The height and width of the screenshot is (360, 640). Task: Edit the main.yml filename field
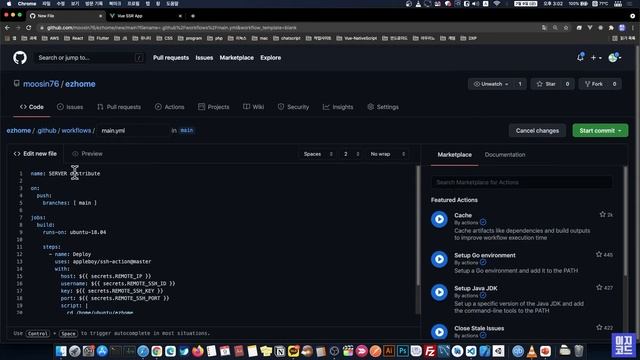[132, 131]
